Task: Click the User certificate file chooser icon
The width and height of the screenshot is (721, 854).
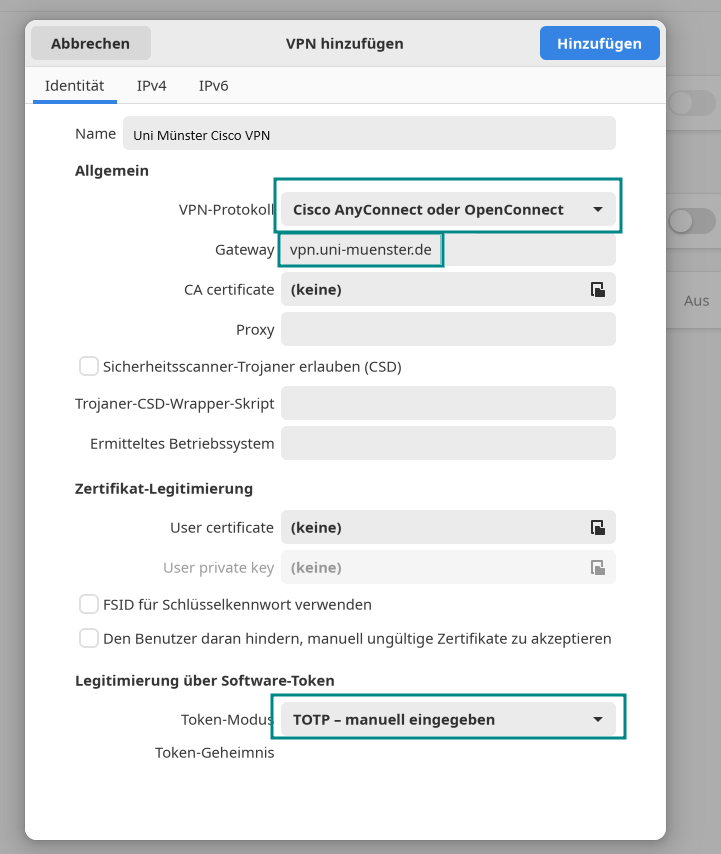Action: point(597,527)
